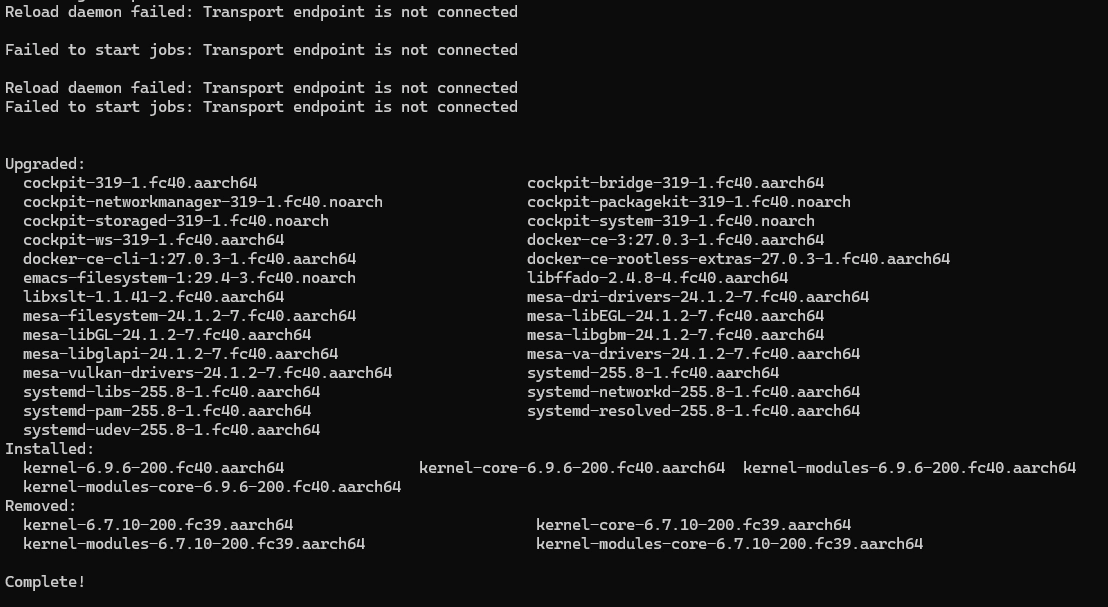Click the libxslt-1.1.41 package text
The width and height of the screenshot is (1108, 607).
(153, 297)
